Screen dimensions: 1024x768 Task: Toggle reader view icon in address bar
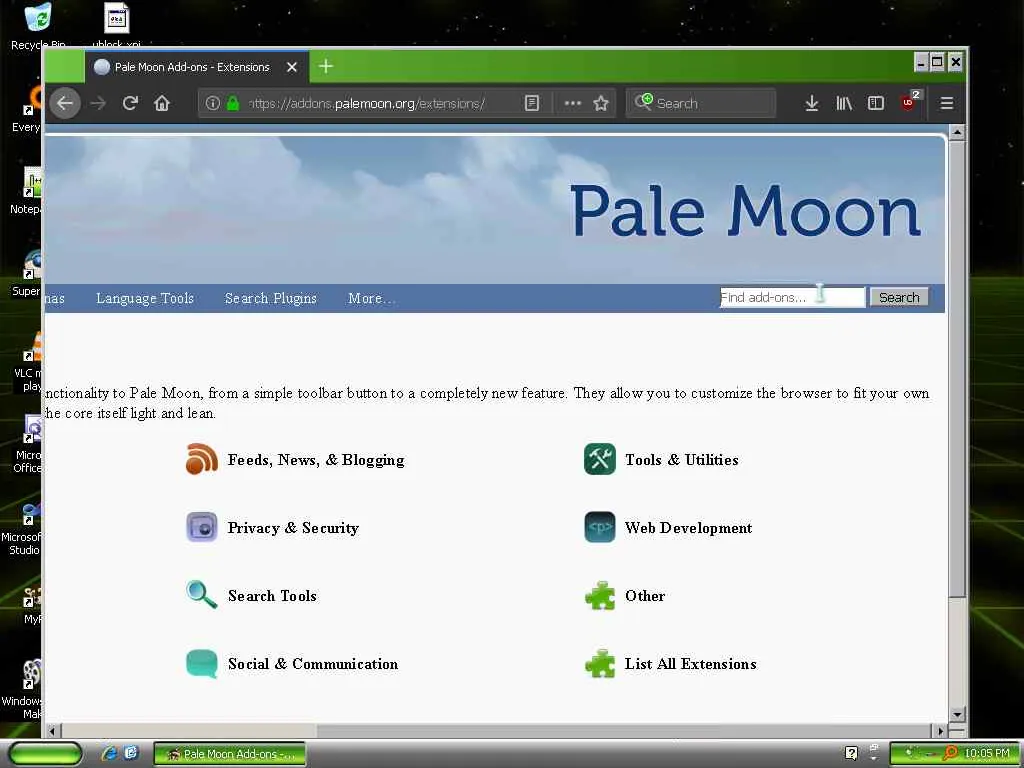(532, 103)
